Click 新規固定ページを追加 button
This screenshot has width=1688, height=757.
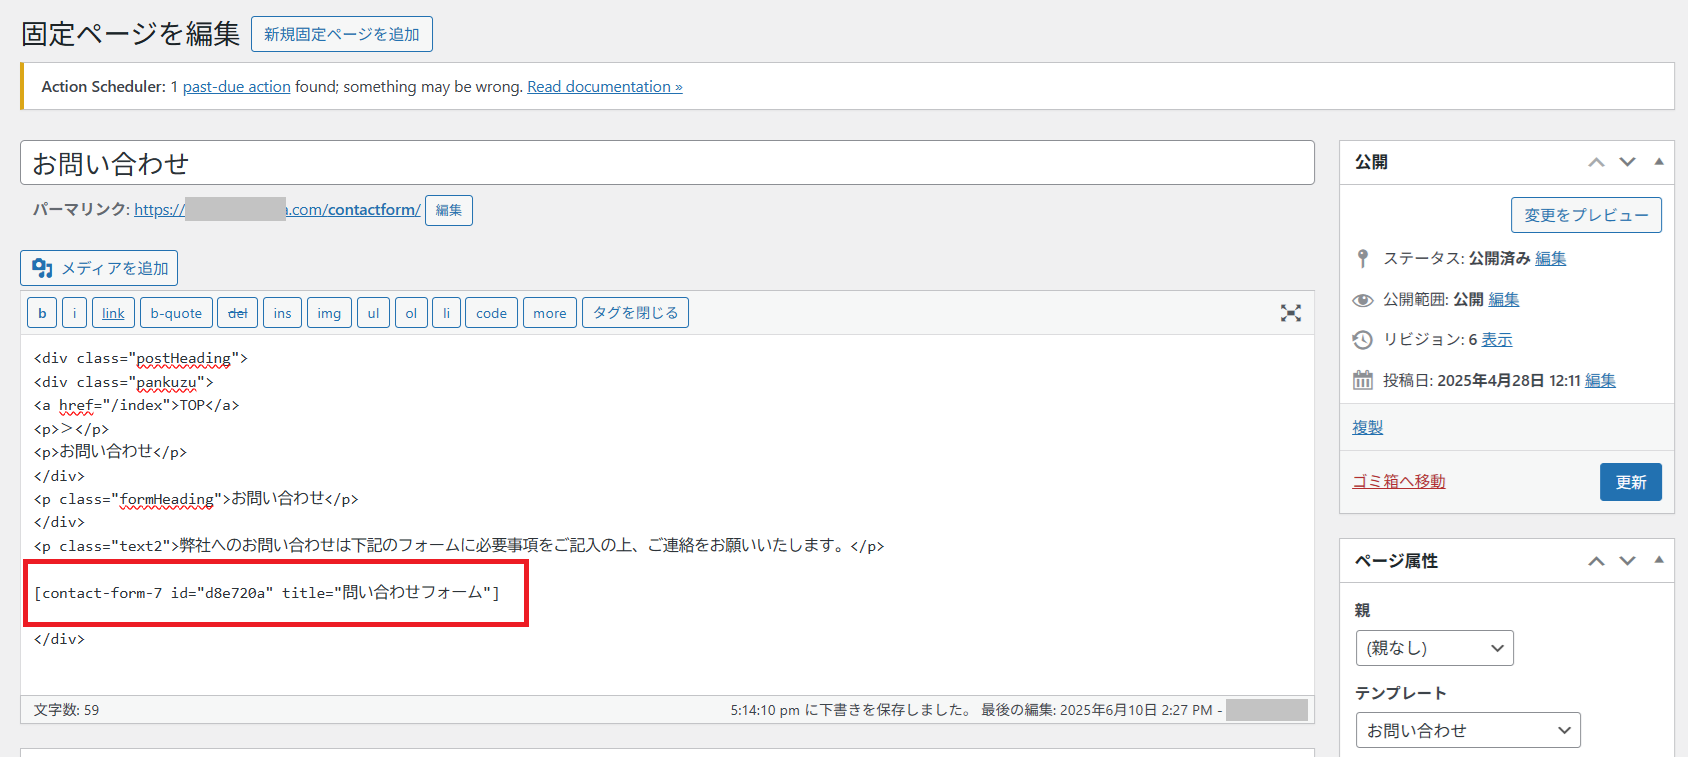[341, 34]
